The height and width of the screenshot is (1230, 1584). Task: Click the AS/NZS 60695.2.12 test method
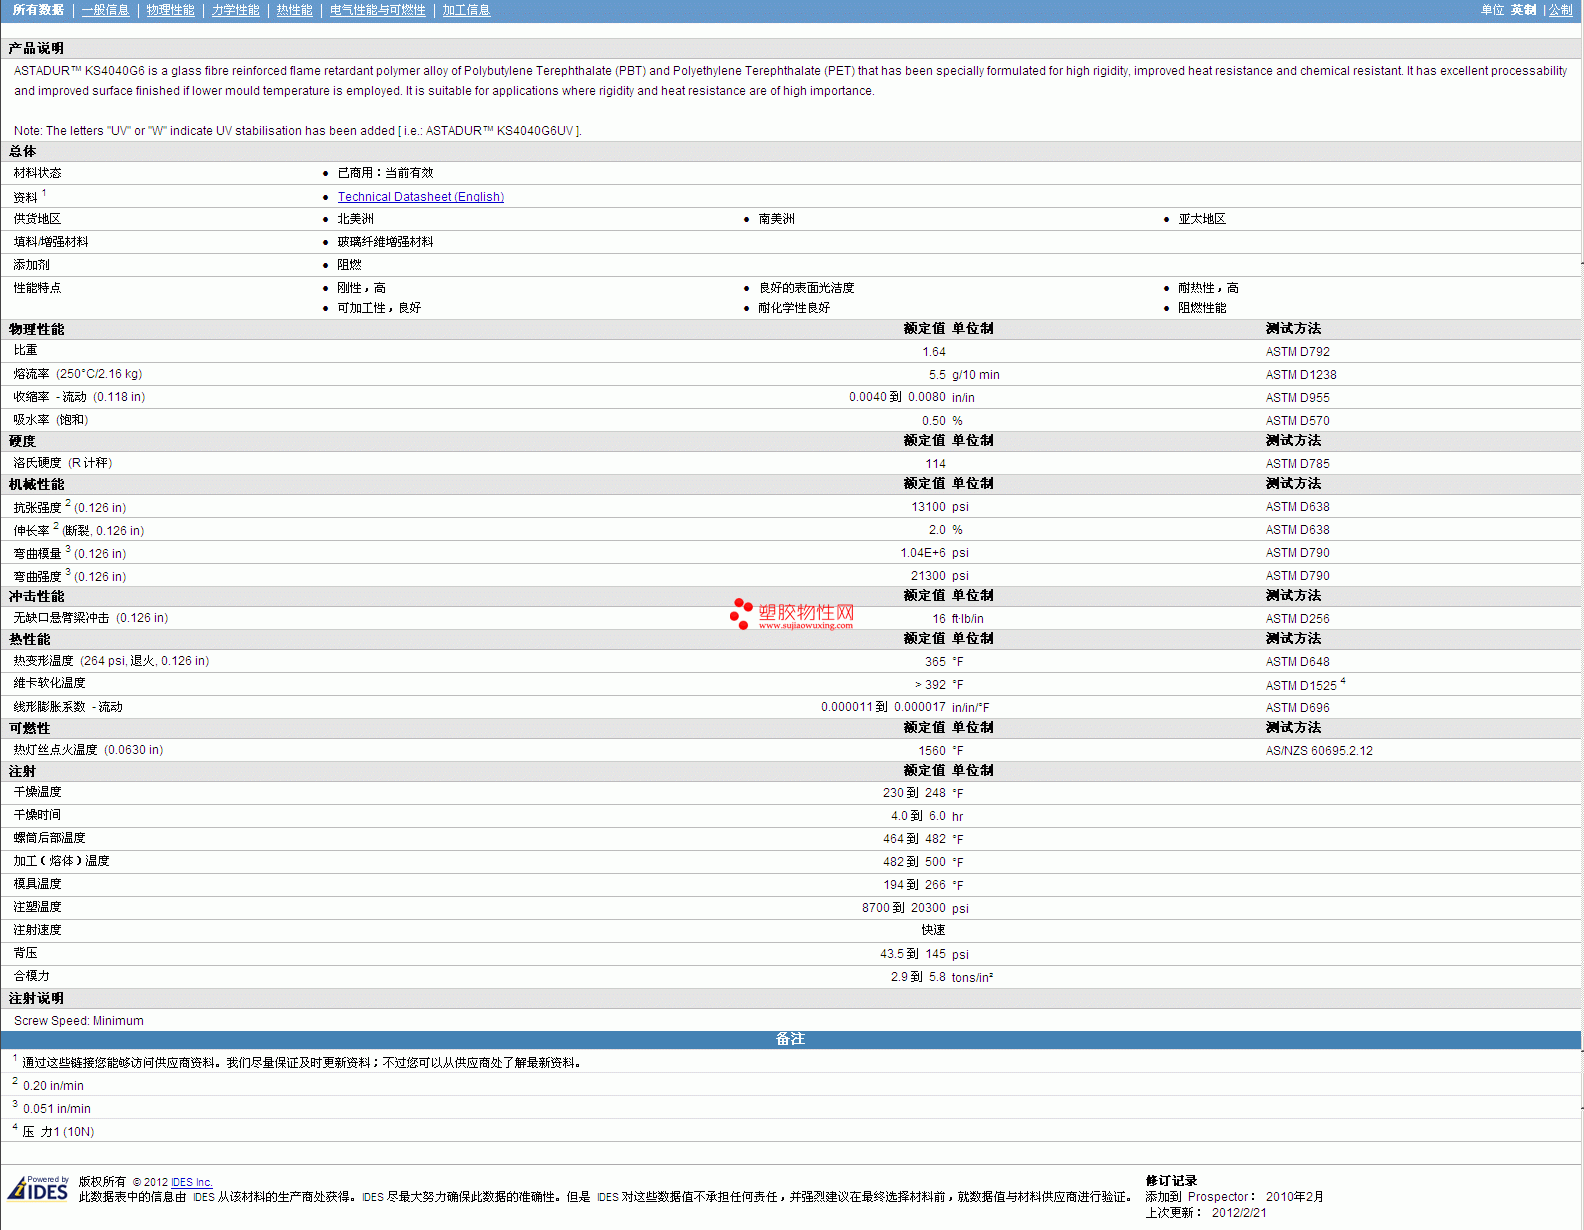pyautogui.click(x=1319, y=751)
